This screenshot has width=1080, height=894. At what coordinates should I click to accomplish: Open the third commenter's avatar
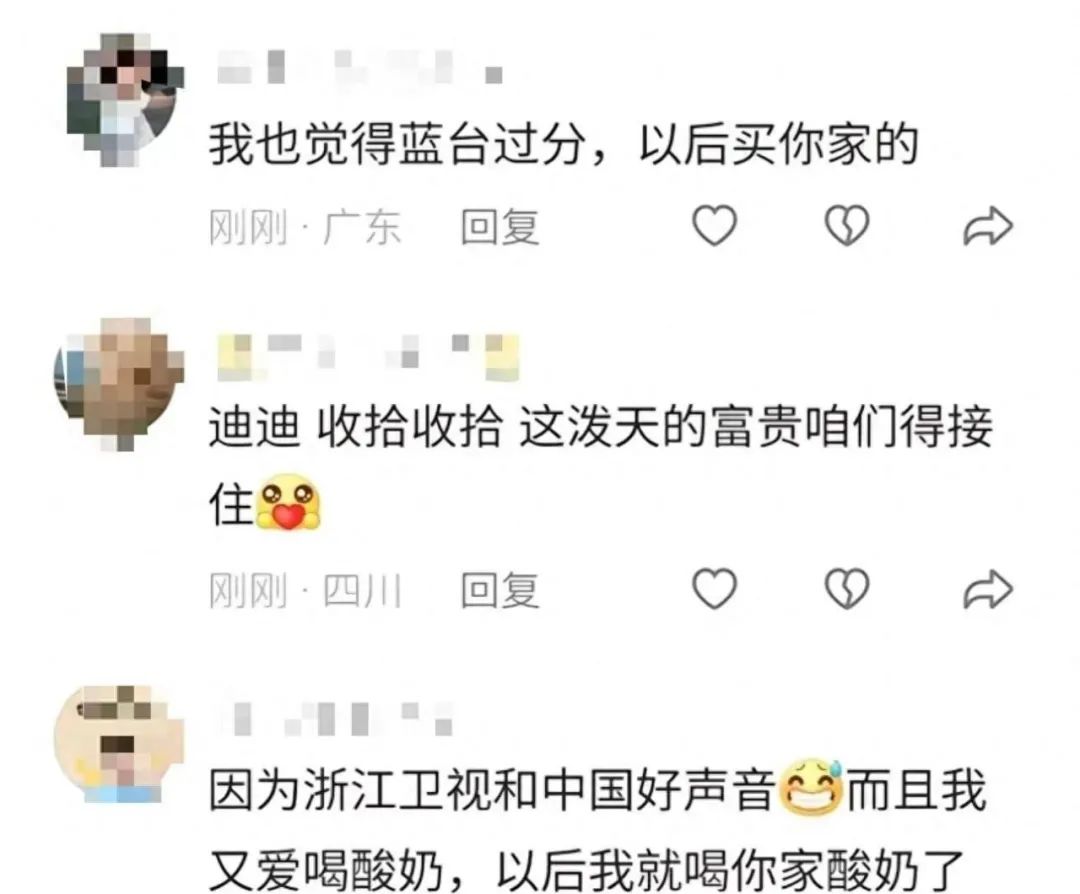[x=119, y=744]
